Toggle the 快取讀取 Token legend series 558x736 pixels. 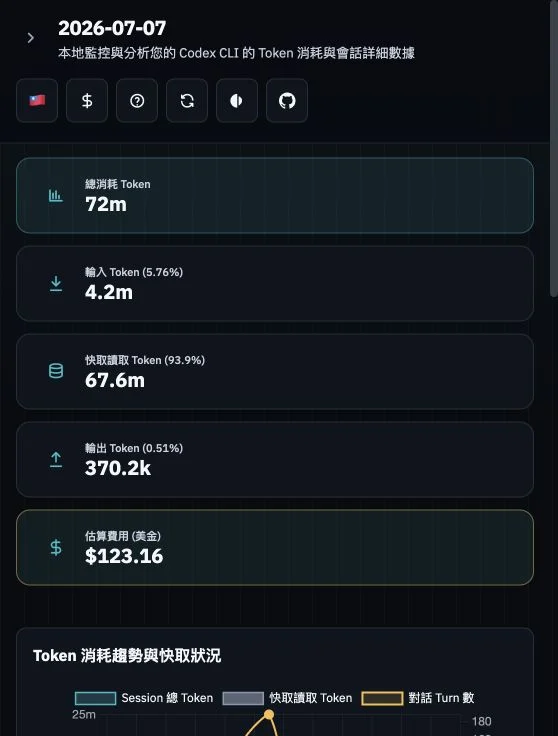(287, 698)
